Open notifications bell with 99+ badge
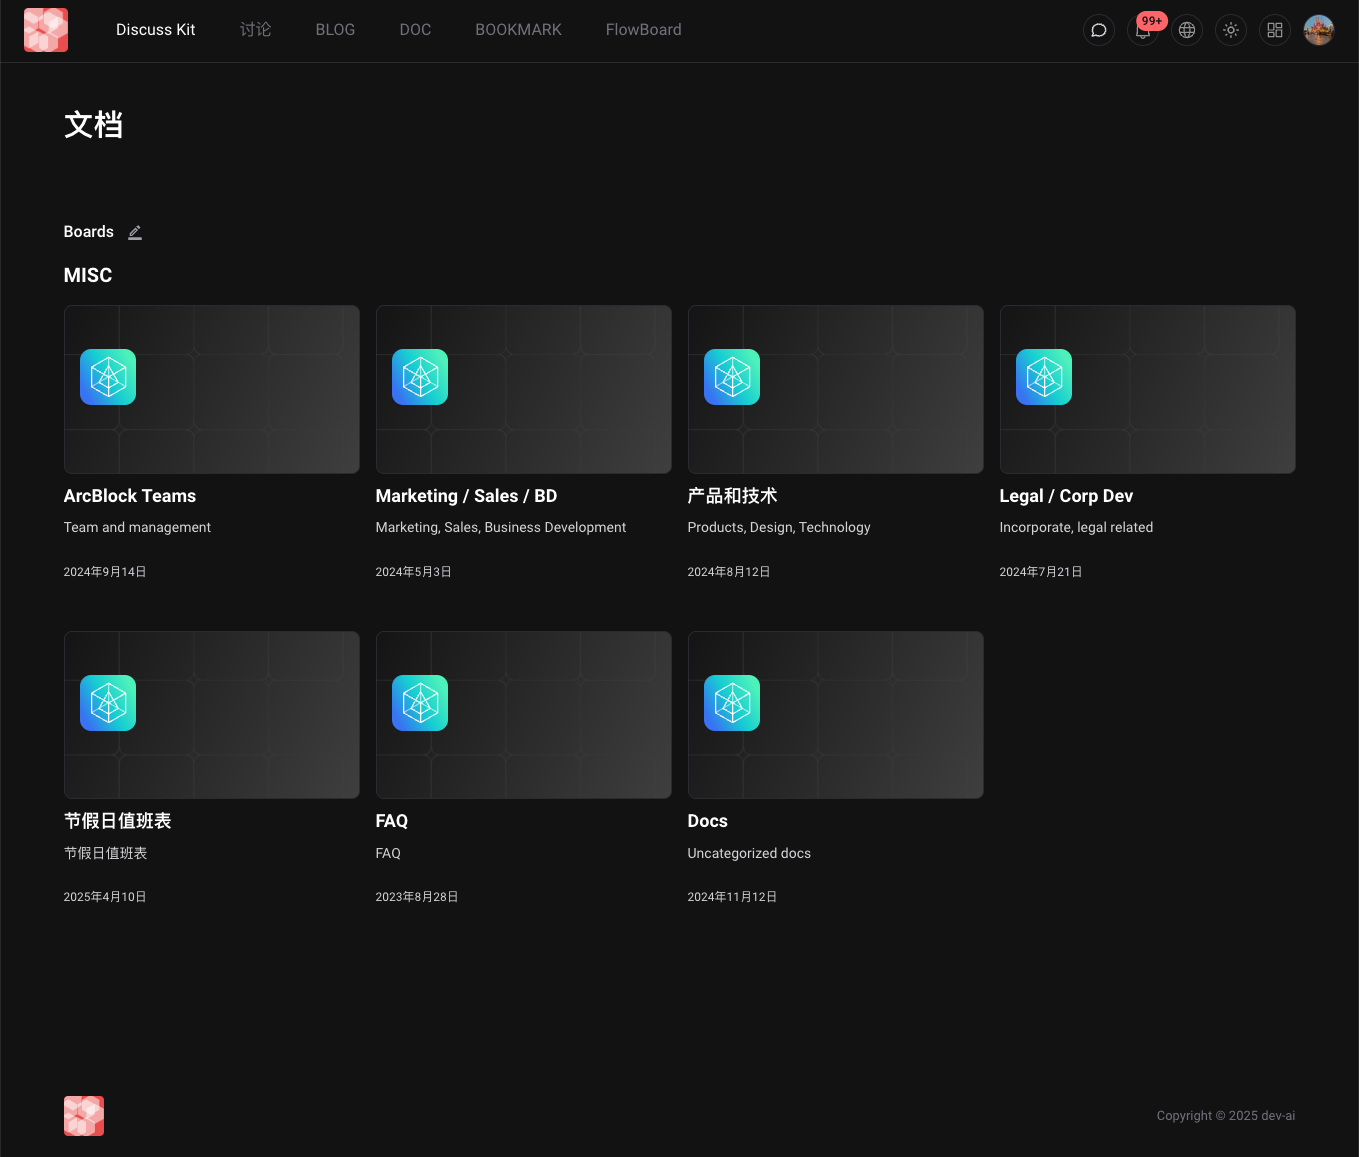 (x=1143, y=30)
